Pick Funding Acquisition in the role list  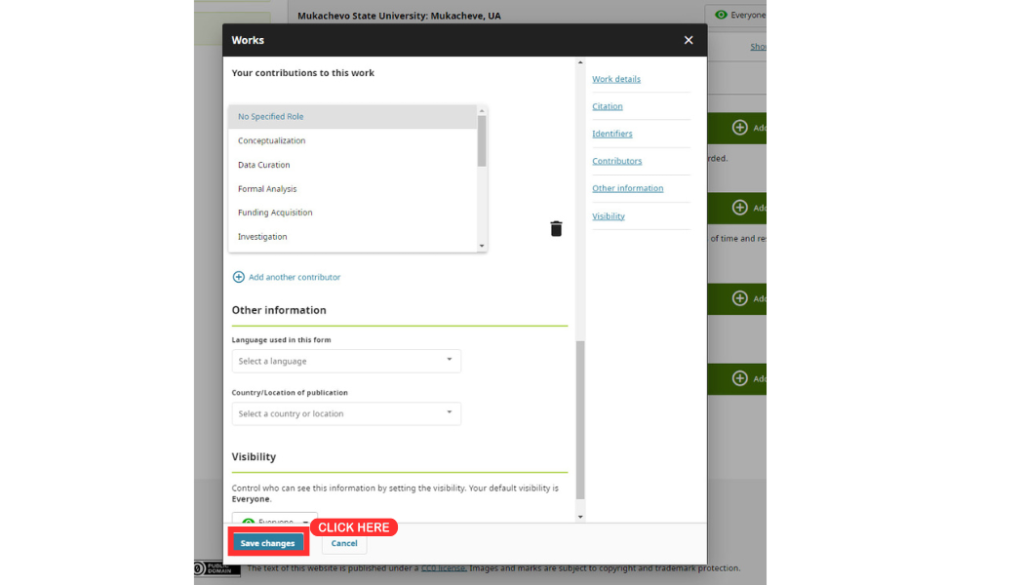pos(353,212)
